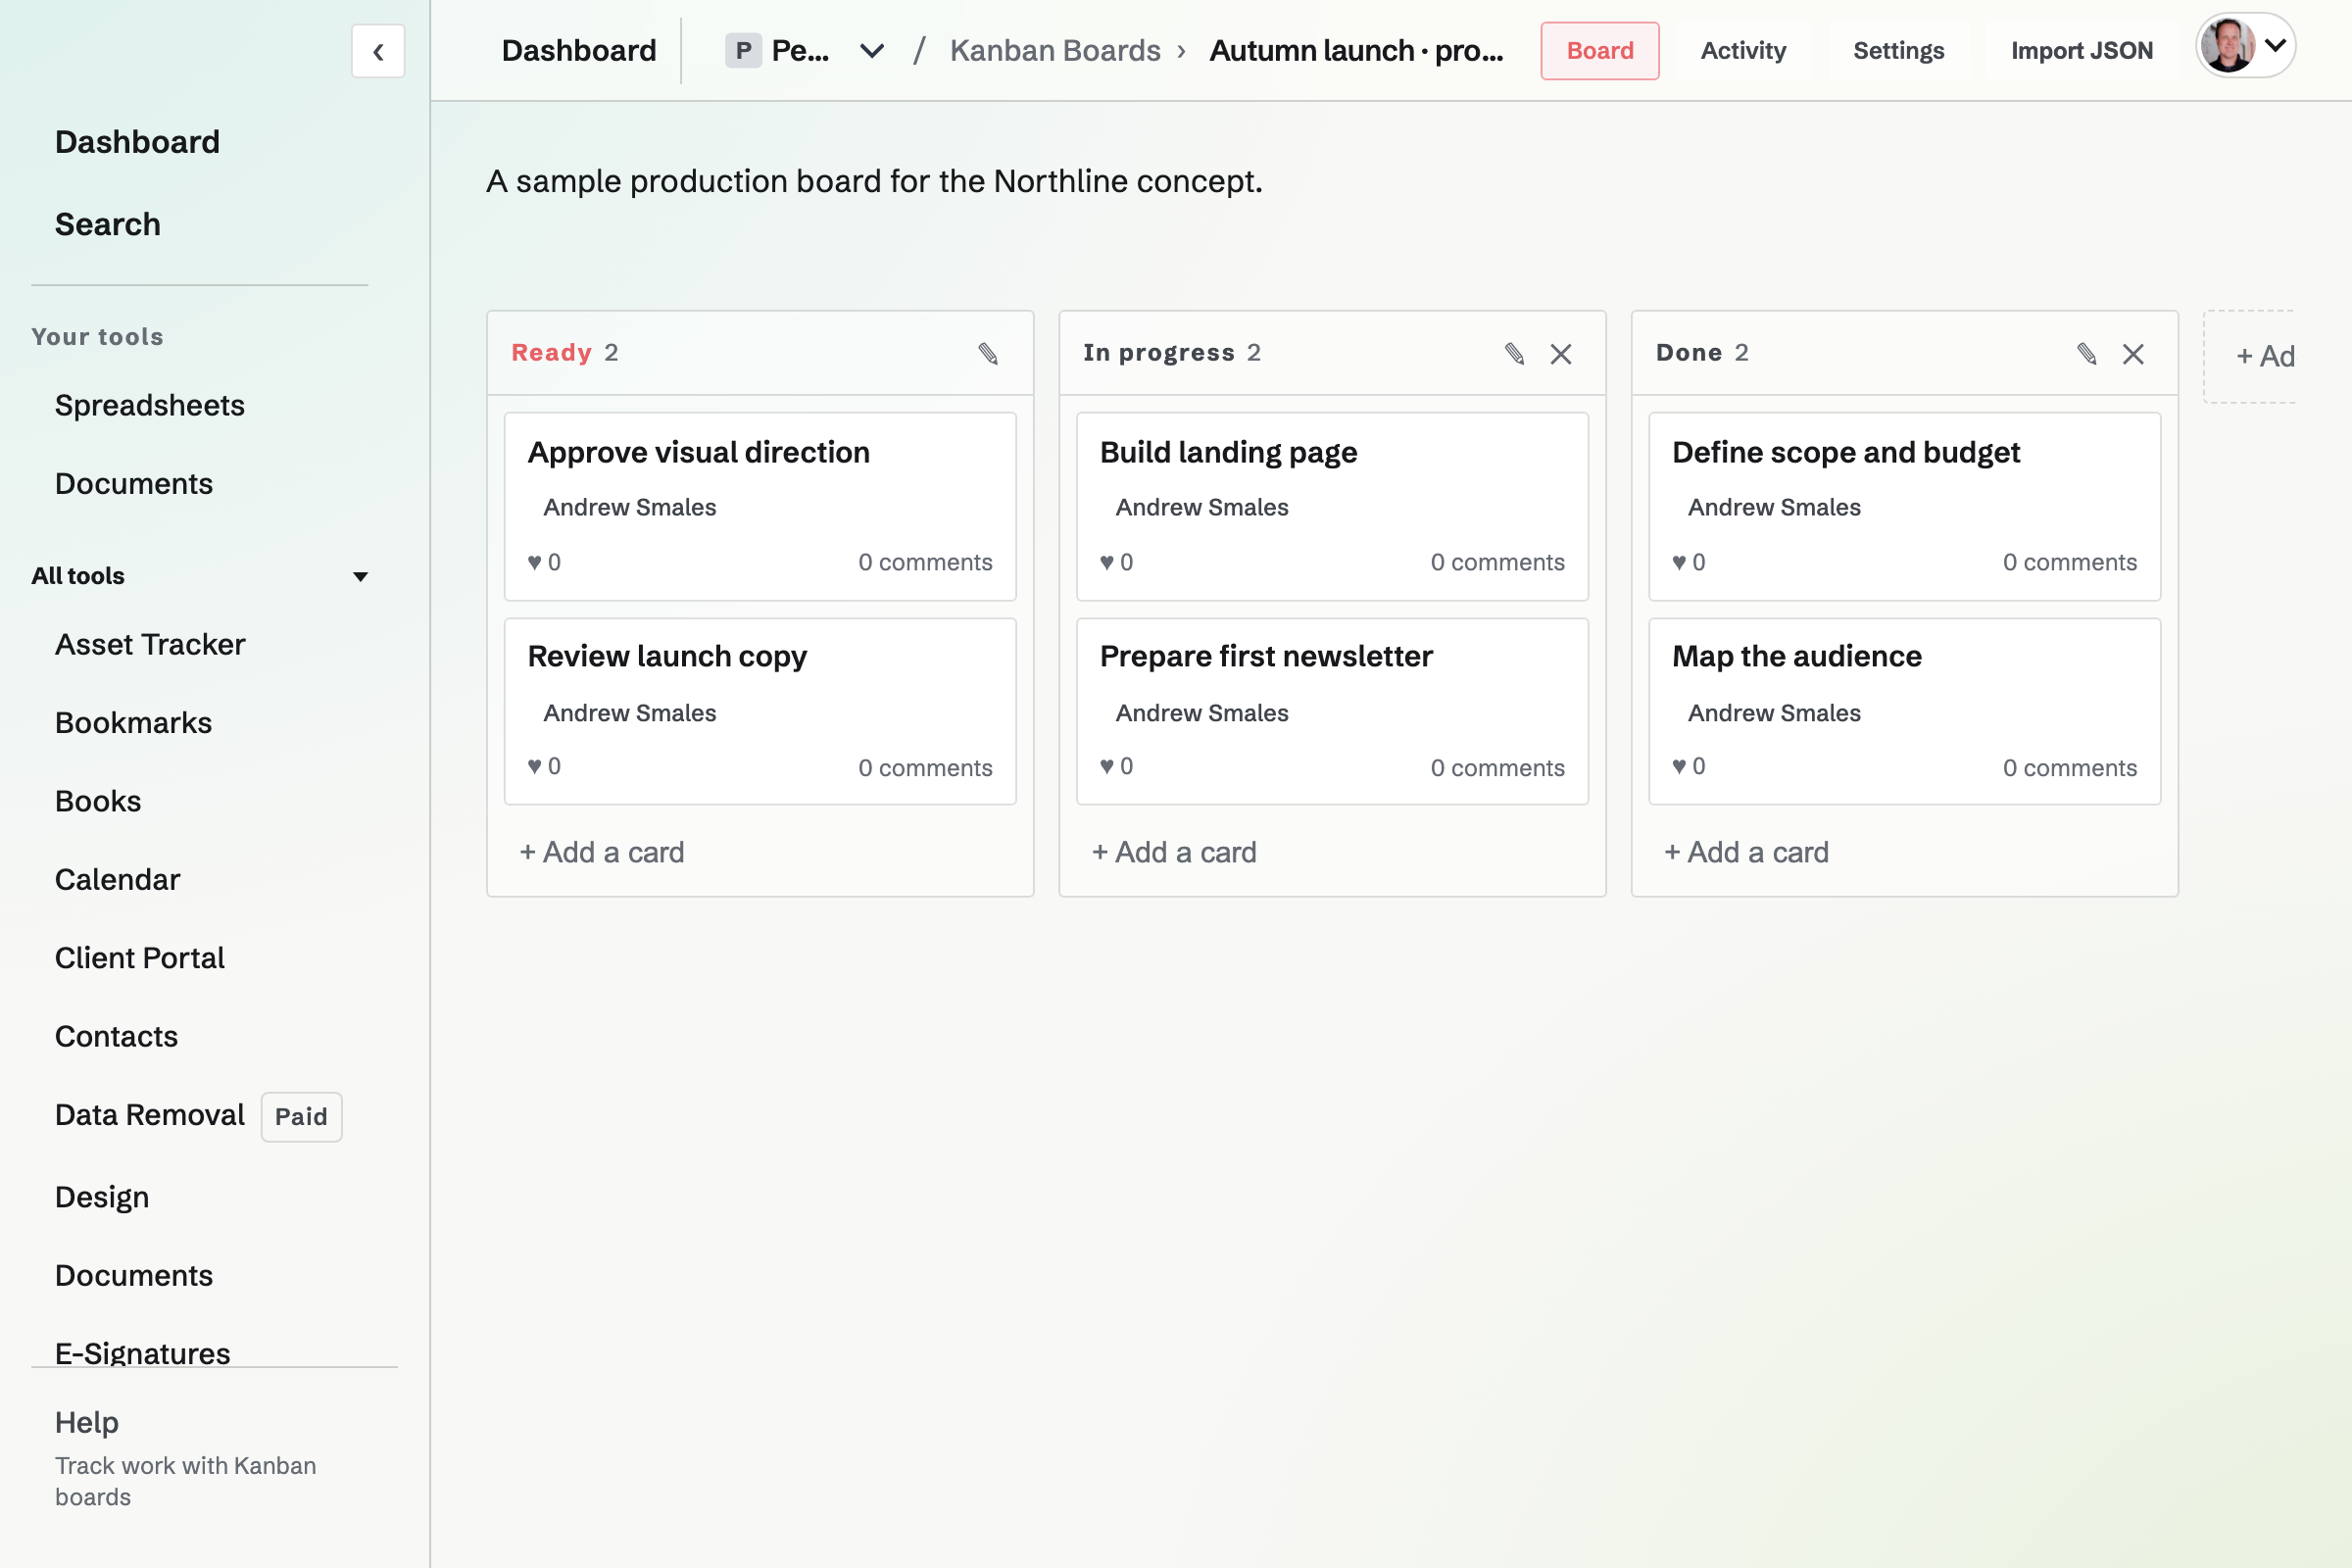Screen dimensions: 2352x1568
Task: Like the Map the audience card
Action: 1688,766
